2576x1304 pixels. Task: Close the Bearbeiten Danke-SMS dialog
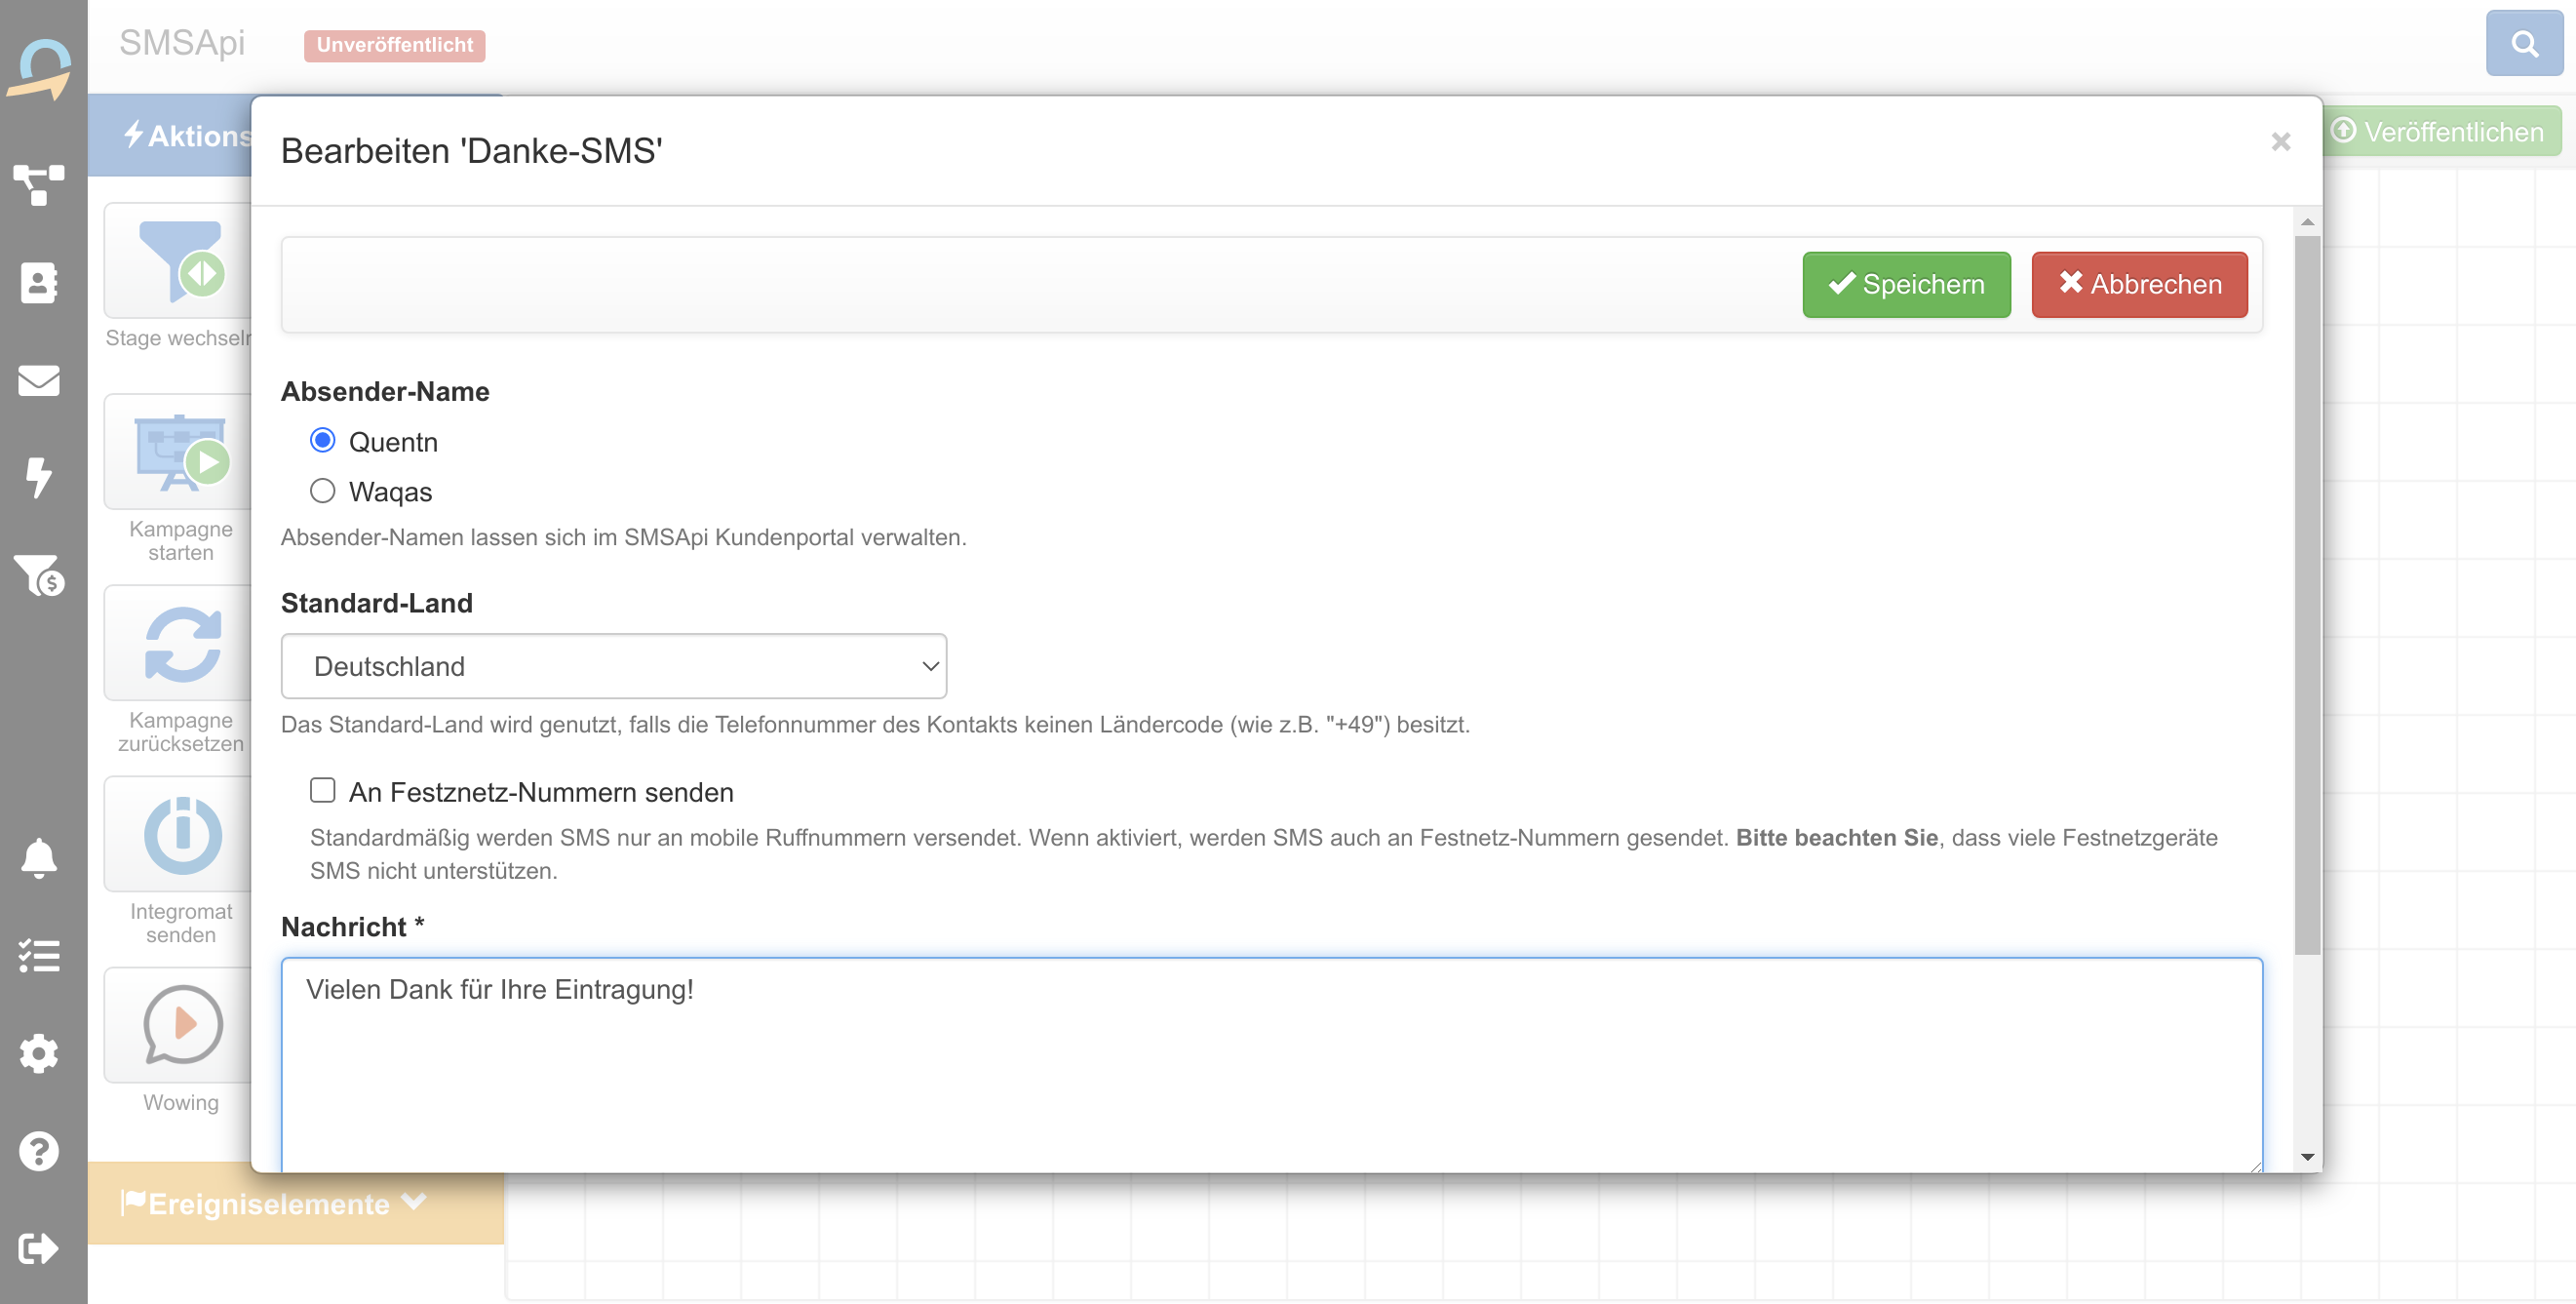(2280, 142)
